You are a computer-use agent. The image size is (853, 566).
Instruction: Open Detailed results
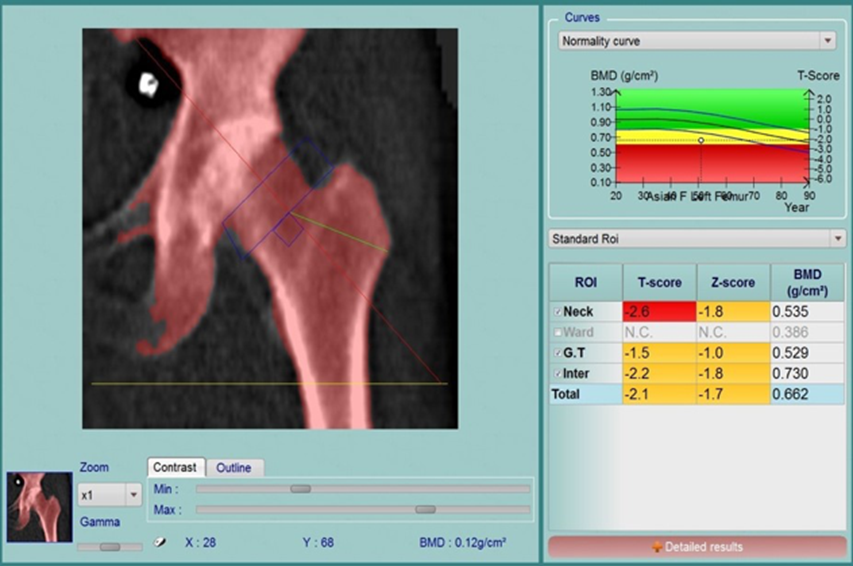[697, 547]
